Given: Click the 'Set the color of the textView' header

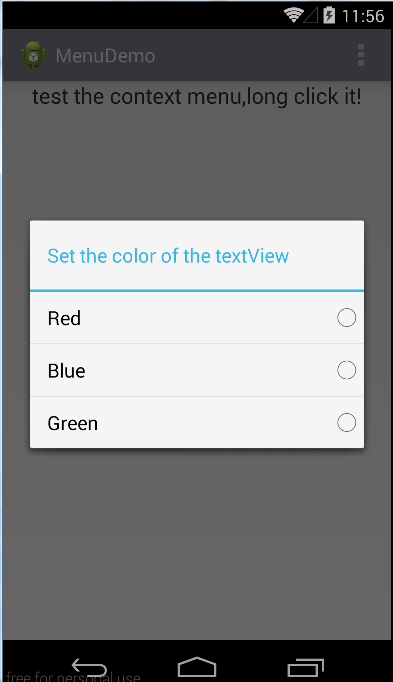Looking at the screenshot, I should click(168, 256).
